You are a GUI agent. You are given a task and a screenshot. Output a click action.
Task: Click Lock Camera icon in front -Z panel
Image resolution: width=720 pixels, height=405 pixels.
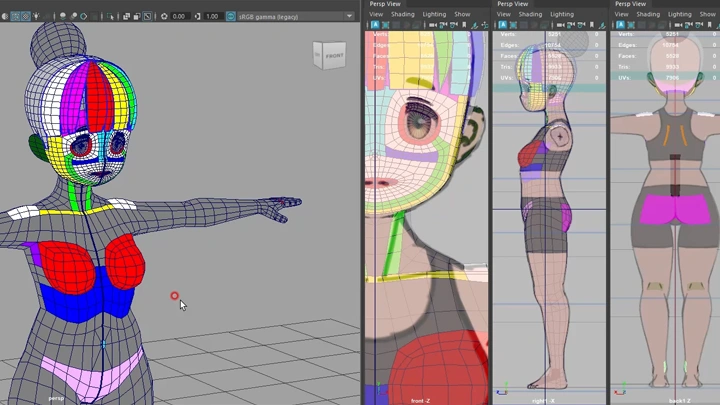click(x=443, y=25)
